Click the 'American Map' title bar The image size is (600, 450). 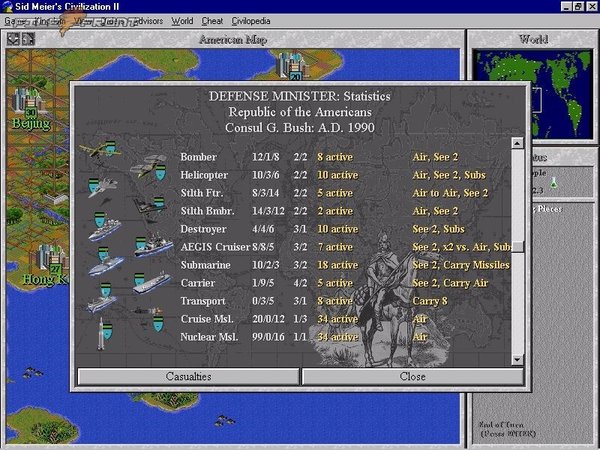(233, 39)
